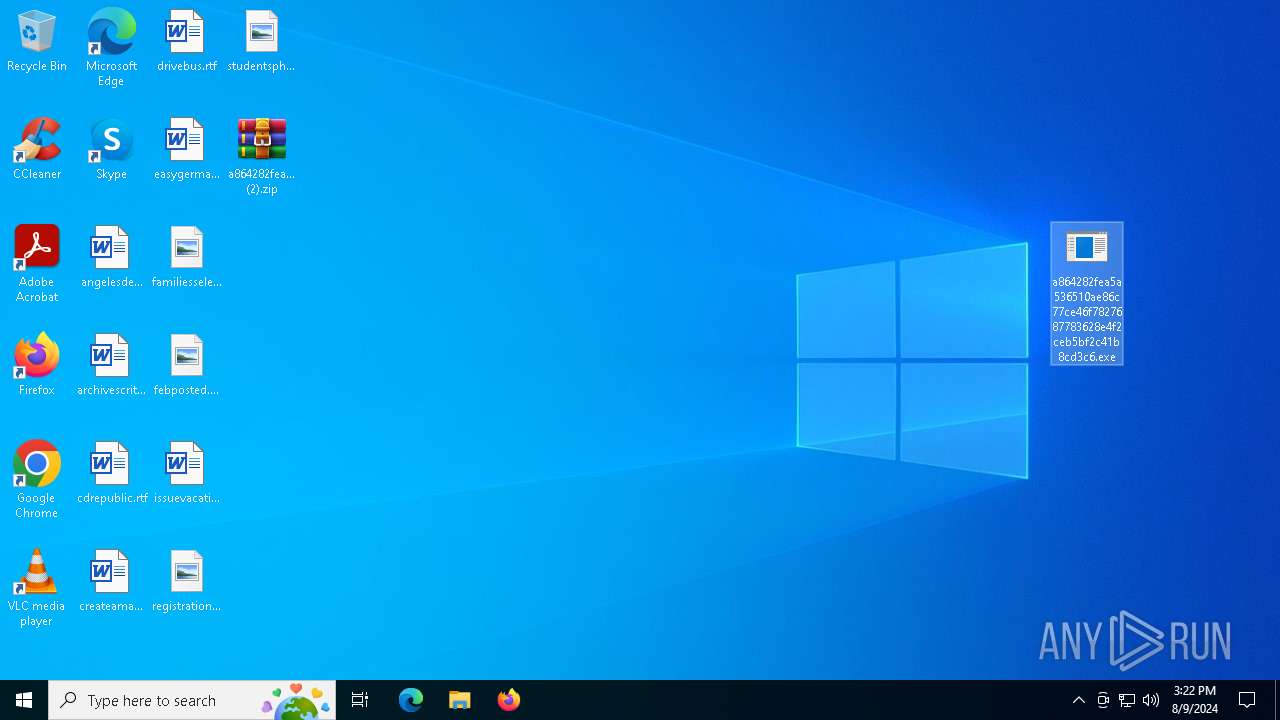Image resolution: width=1280 pixels, height=720 pixels.
Task: Open Task View from the taskbar
Action: tap(360, 700)
